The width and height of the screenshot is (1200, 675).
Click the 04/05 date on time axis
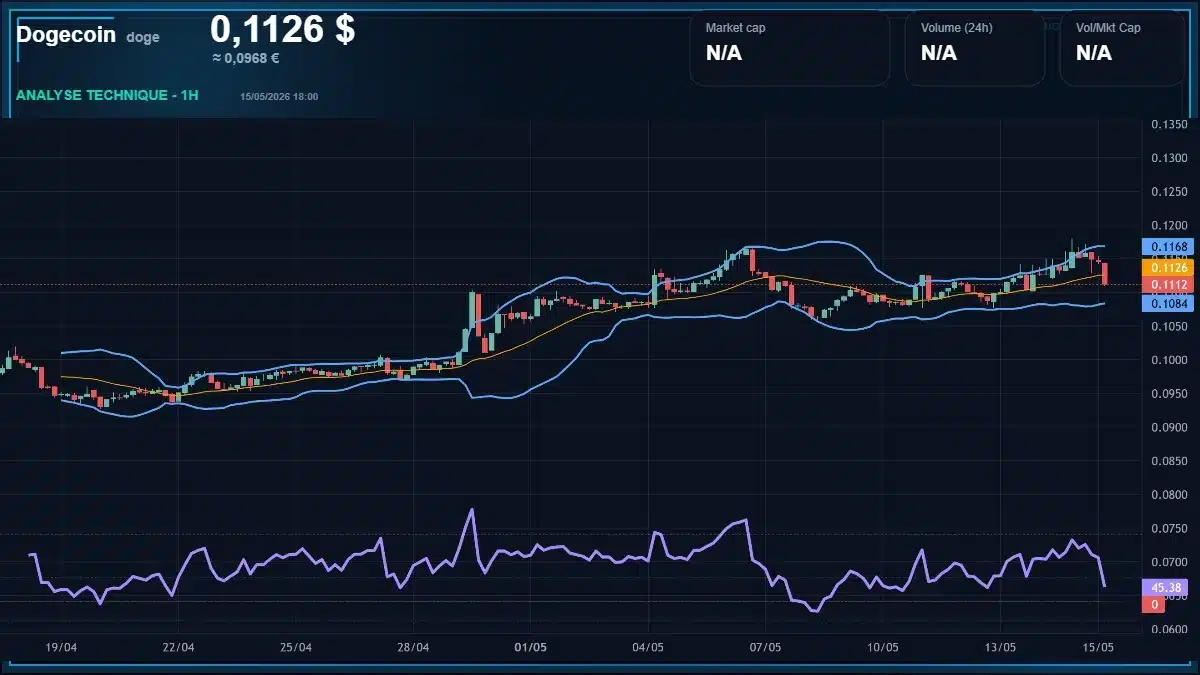648,647
